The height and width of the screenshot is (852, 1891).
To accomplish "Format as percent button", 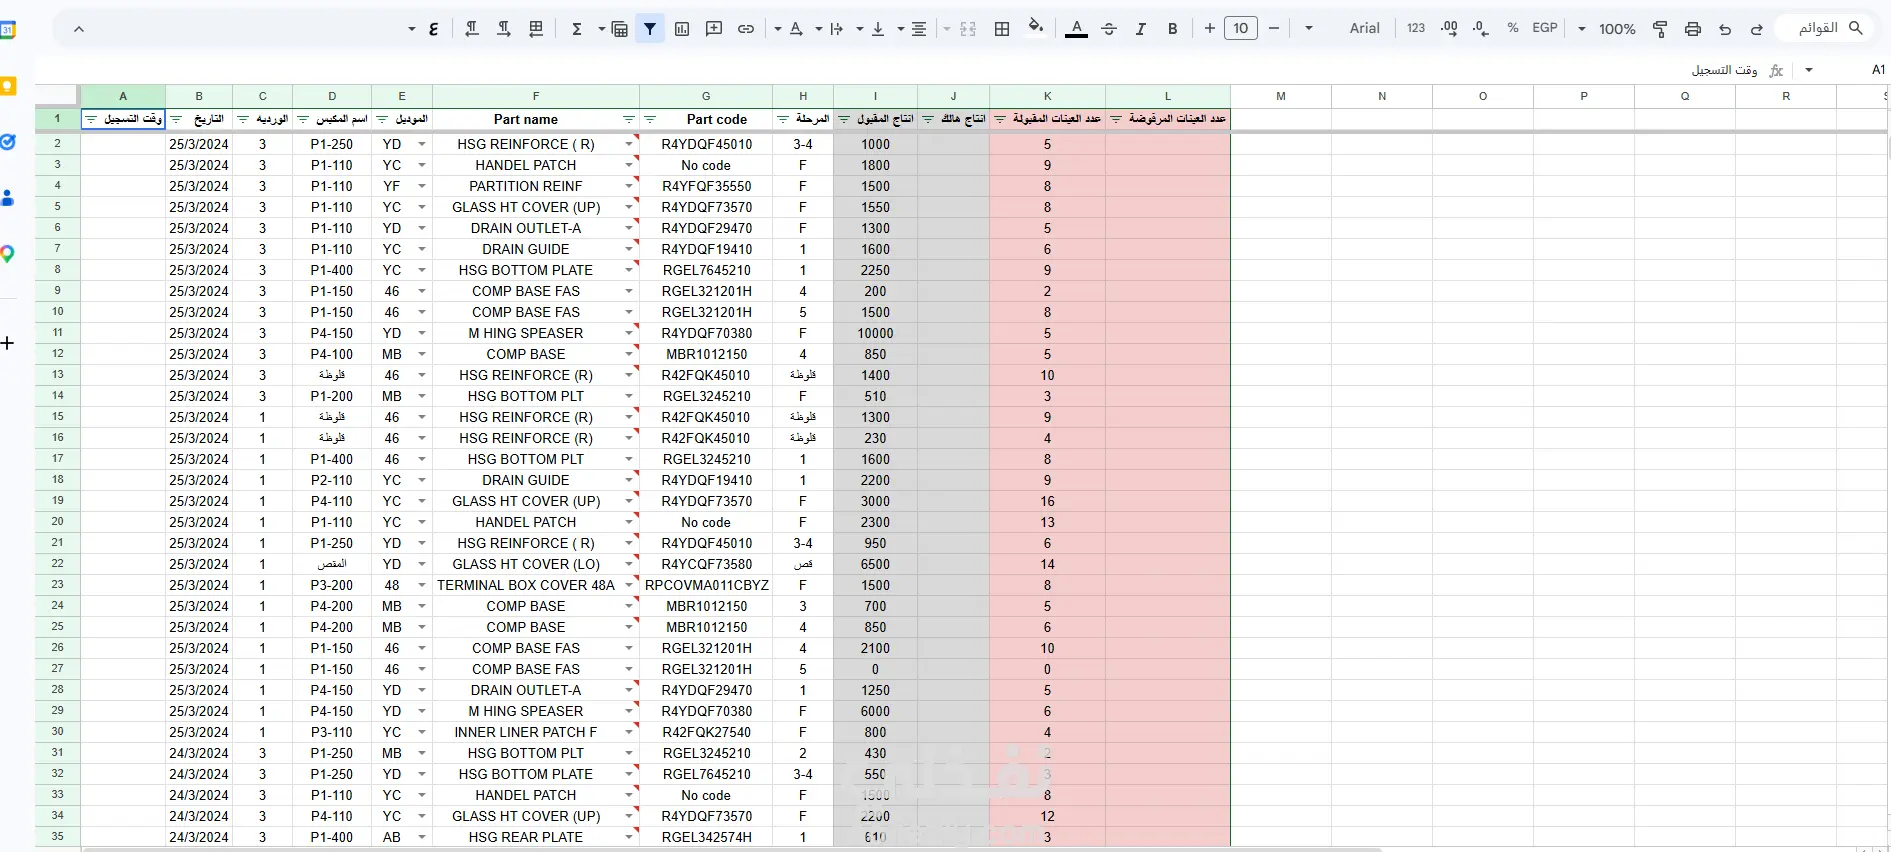I will point(1513,28).
